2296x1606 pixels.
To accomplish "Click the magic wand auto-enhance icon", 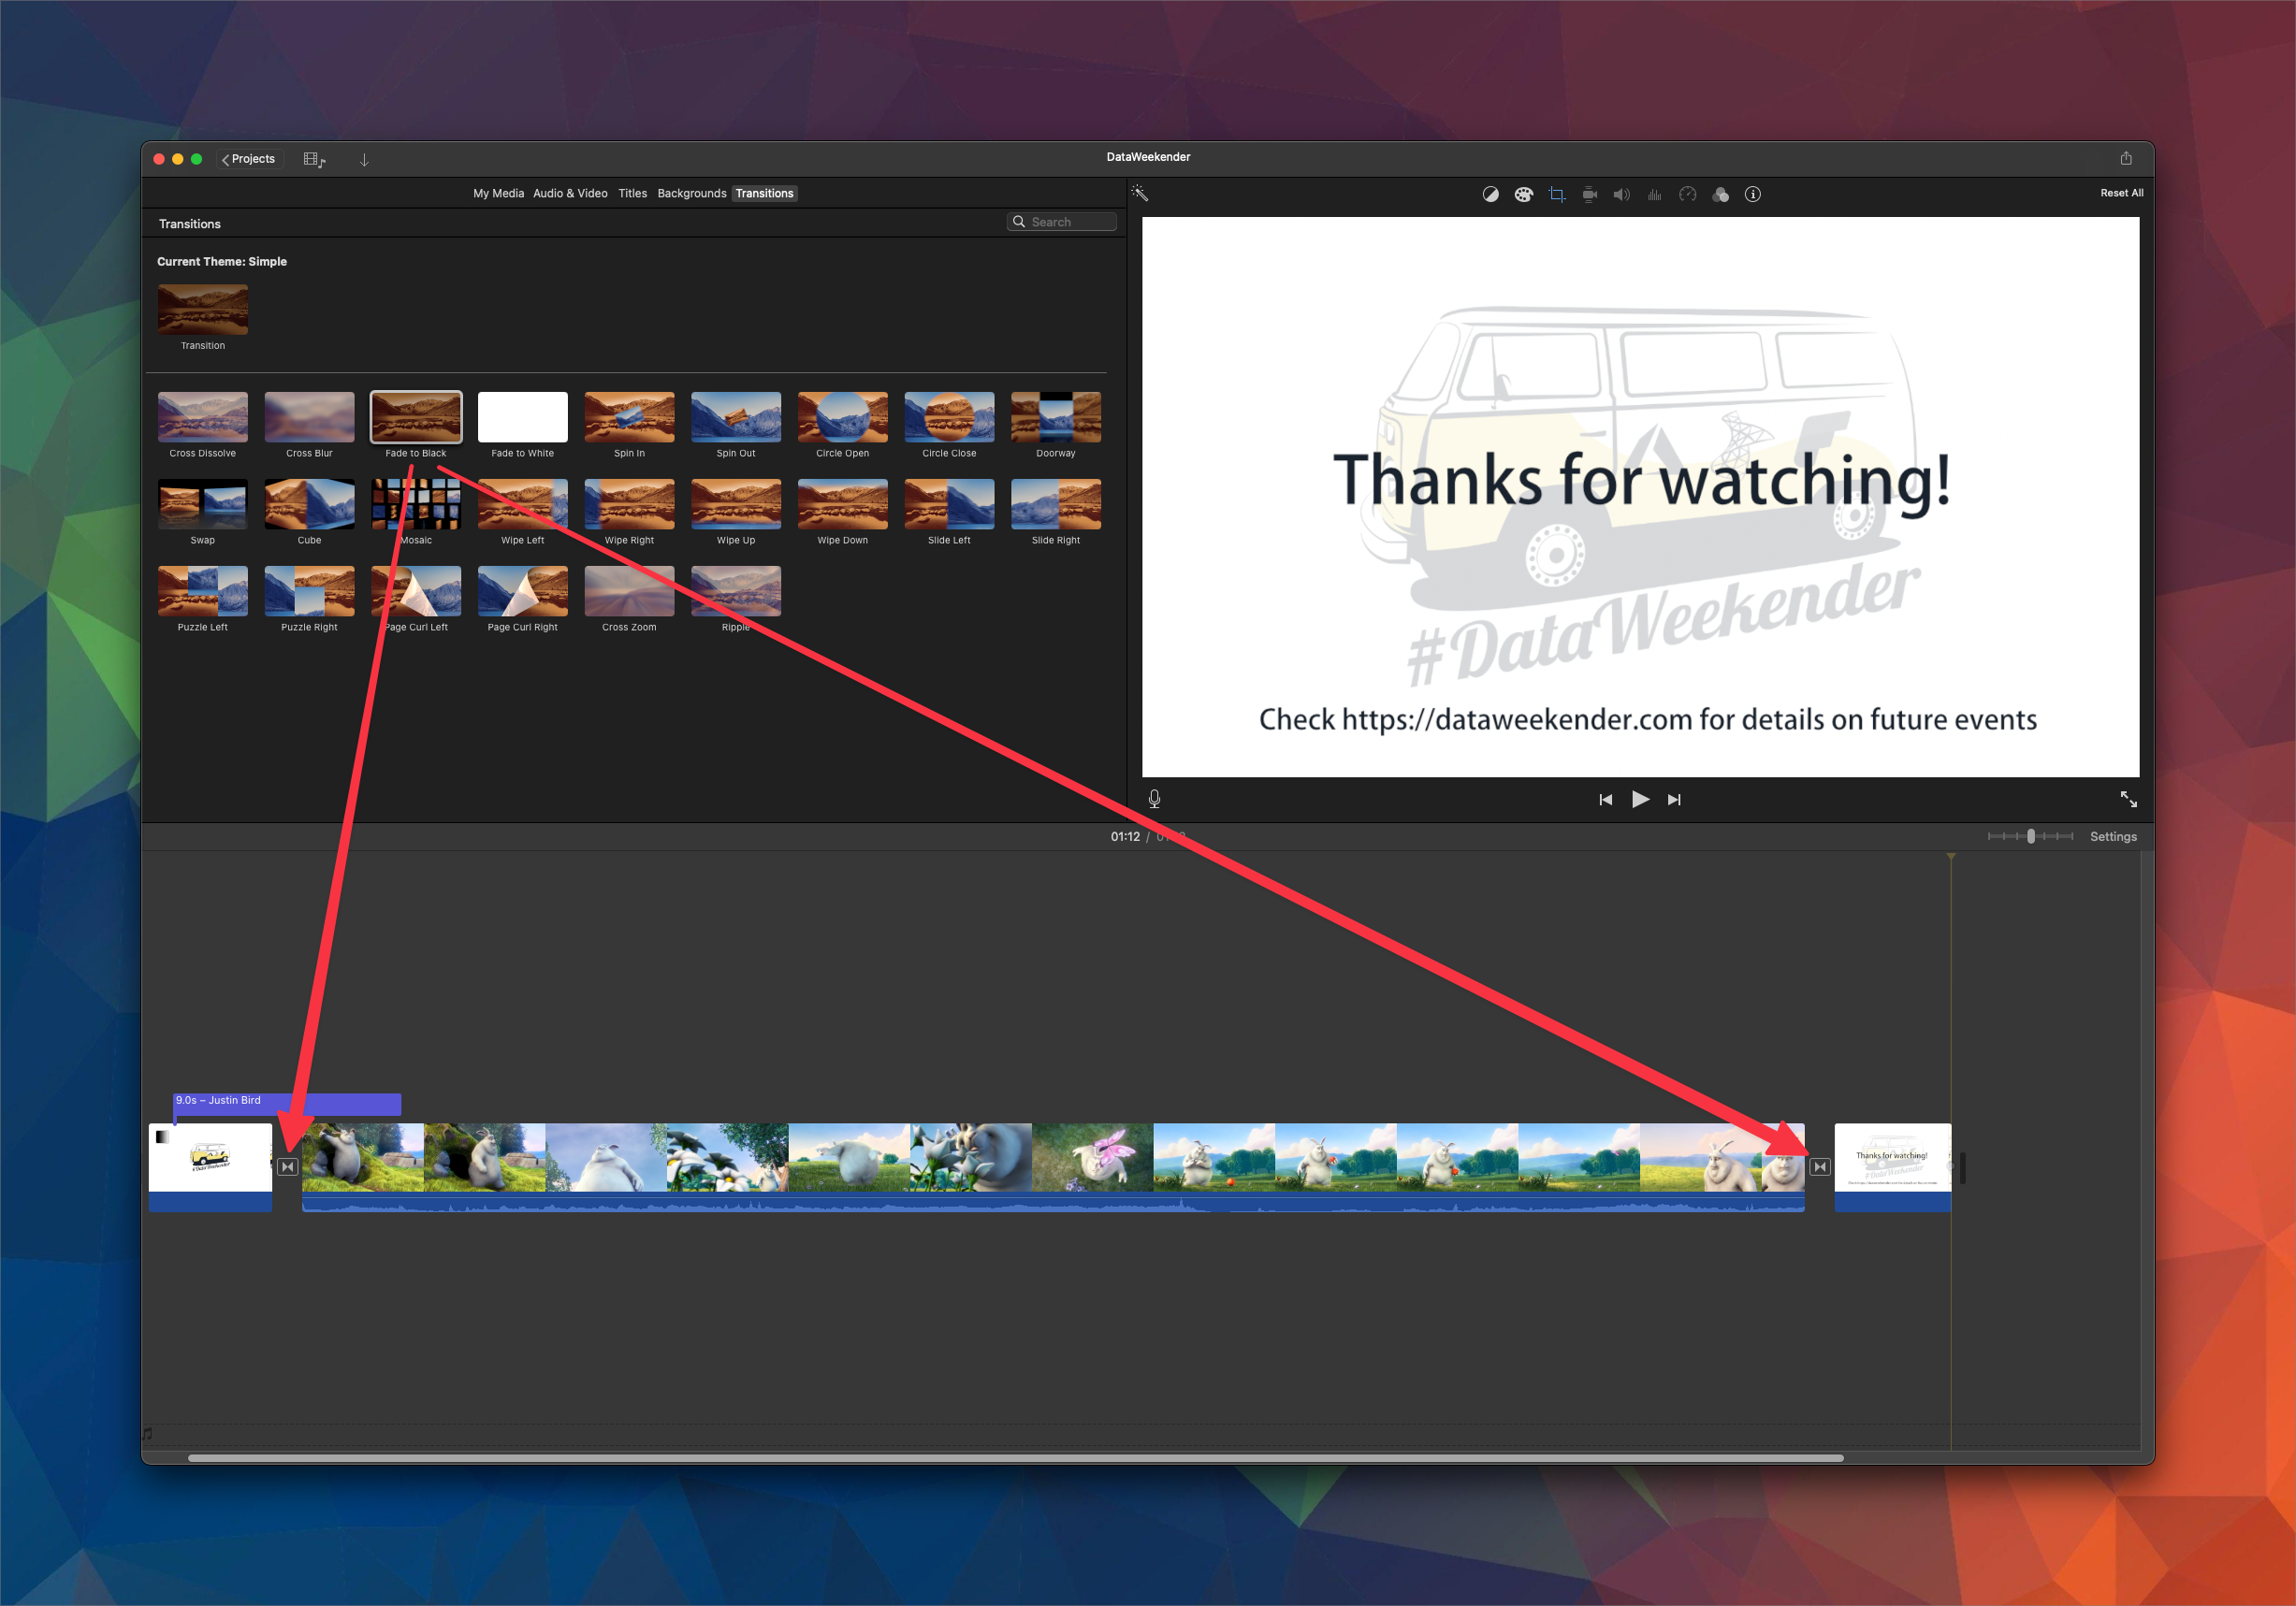I will click(x=1140, y=193).
